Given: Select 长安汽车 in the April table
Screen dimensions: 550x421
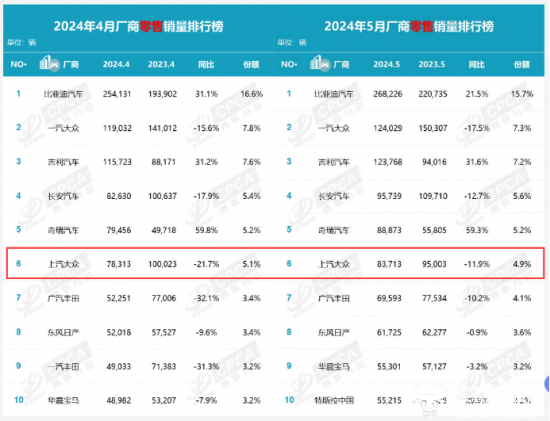Looking at the screenshot, I should 63,196.
